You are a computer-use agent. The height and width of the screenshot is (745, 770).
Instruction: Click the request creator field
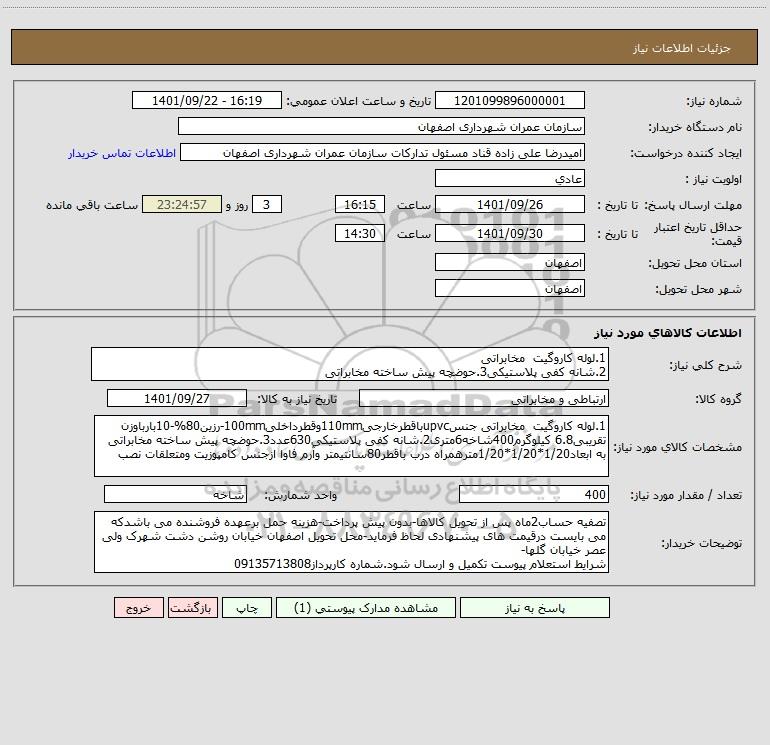[382, 152]
